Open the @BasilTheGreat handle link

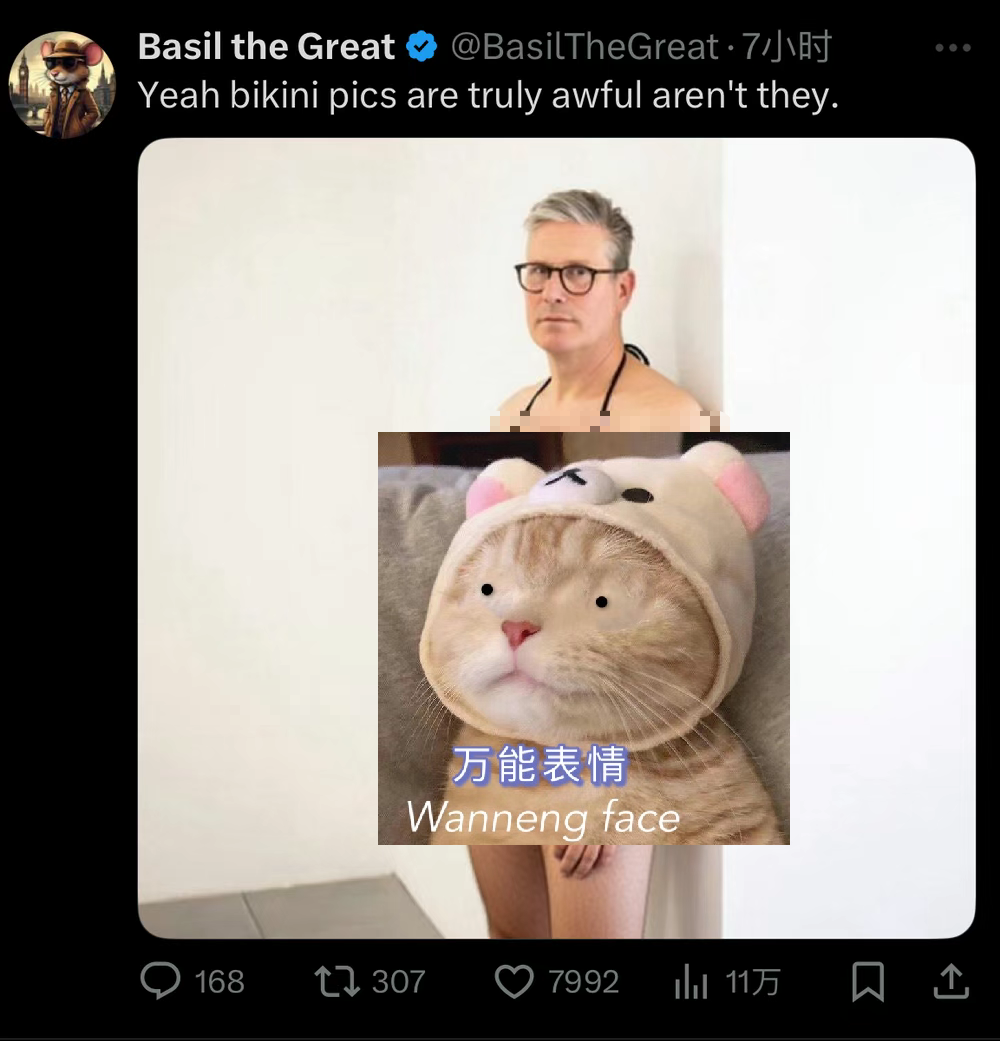point(584,47)
